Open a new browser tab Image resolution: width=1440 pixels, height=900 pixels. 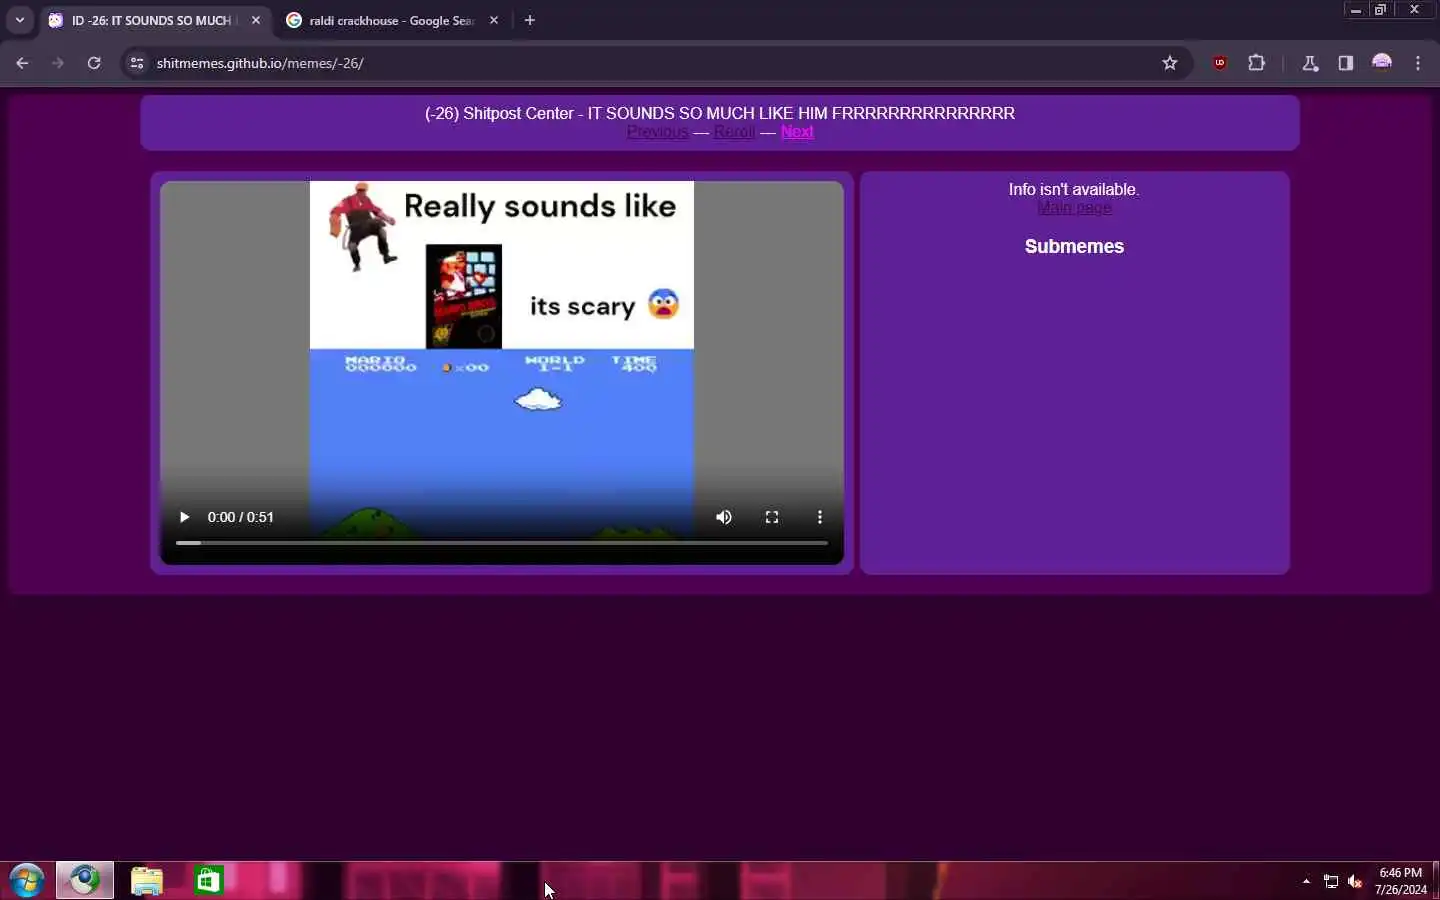pos(530,20)
